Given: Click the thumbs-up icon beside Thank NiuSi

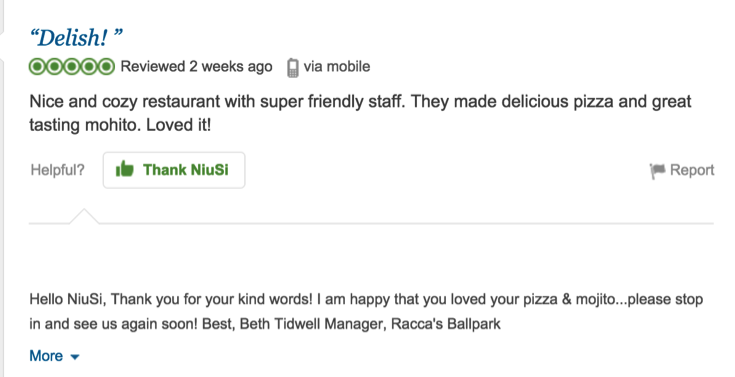Looking at the screenshot, I should point(125,169).
